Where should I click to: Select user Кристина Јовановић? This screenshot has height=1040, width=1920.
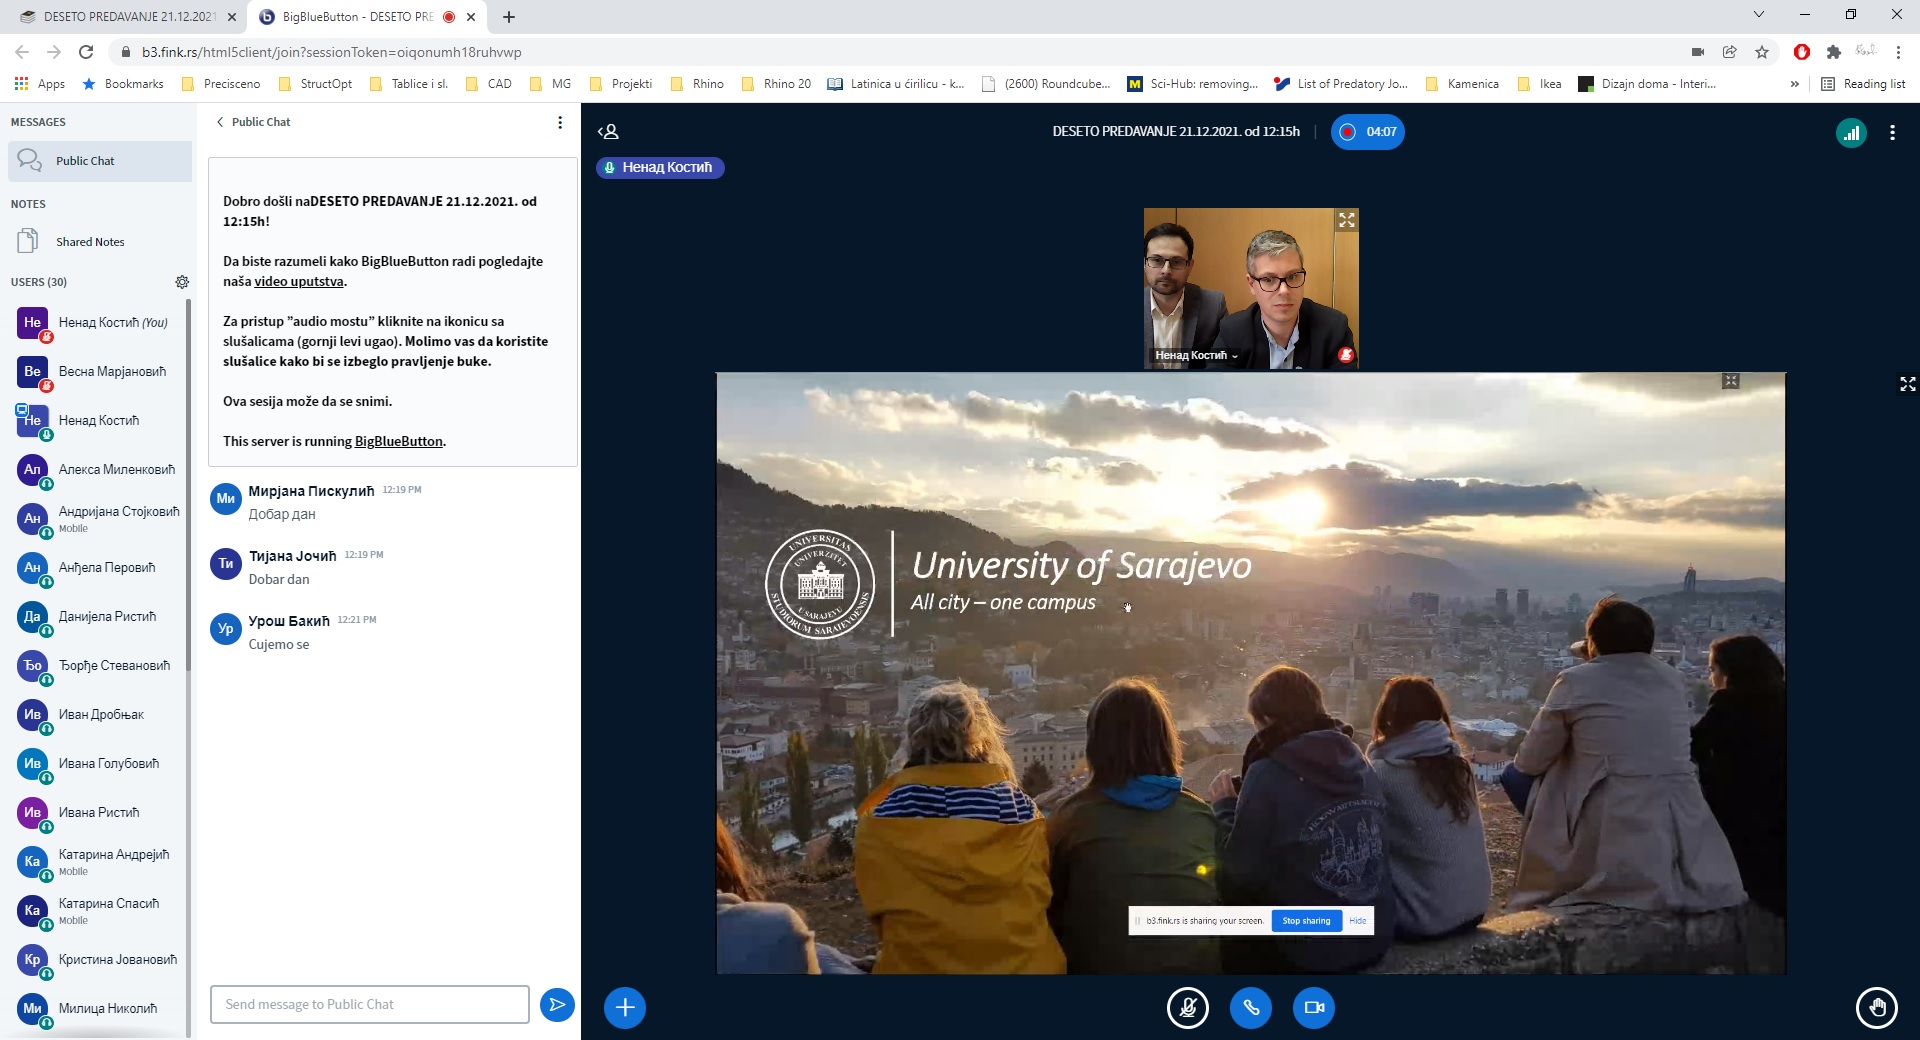click(x=98, y=959)
